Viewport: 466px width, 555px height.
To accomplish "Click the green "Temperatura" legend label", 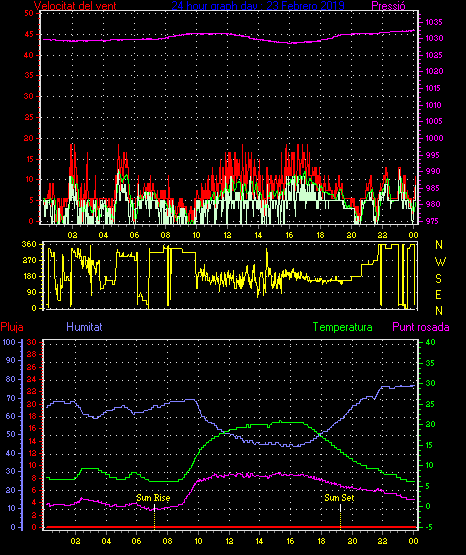I will [343, 327].
